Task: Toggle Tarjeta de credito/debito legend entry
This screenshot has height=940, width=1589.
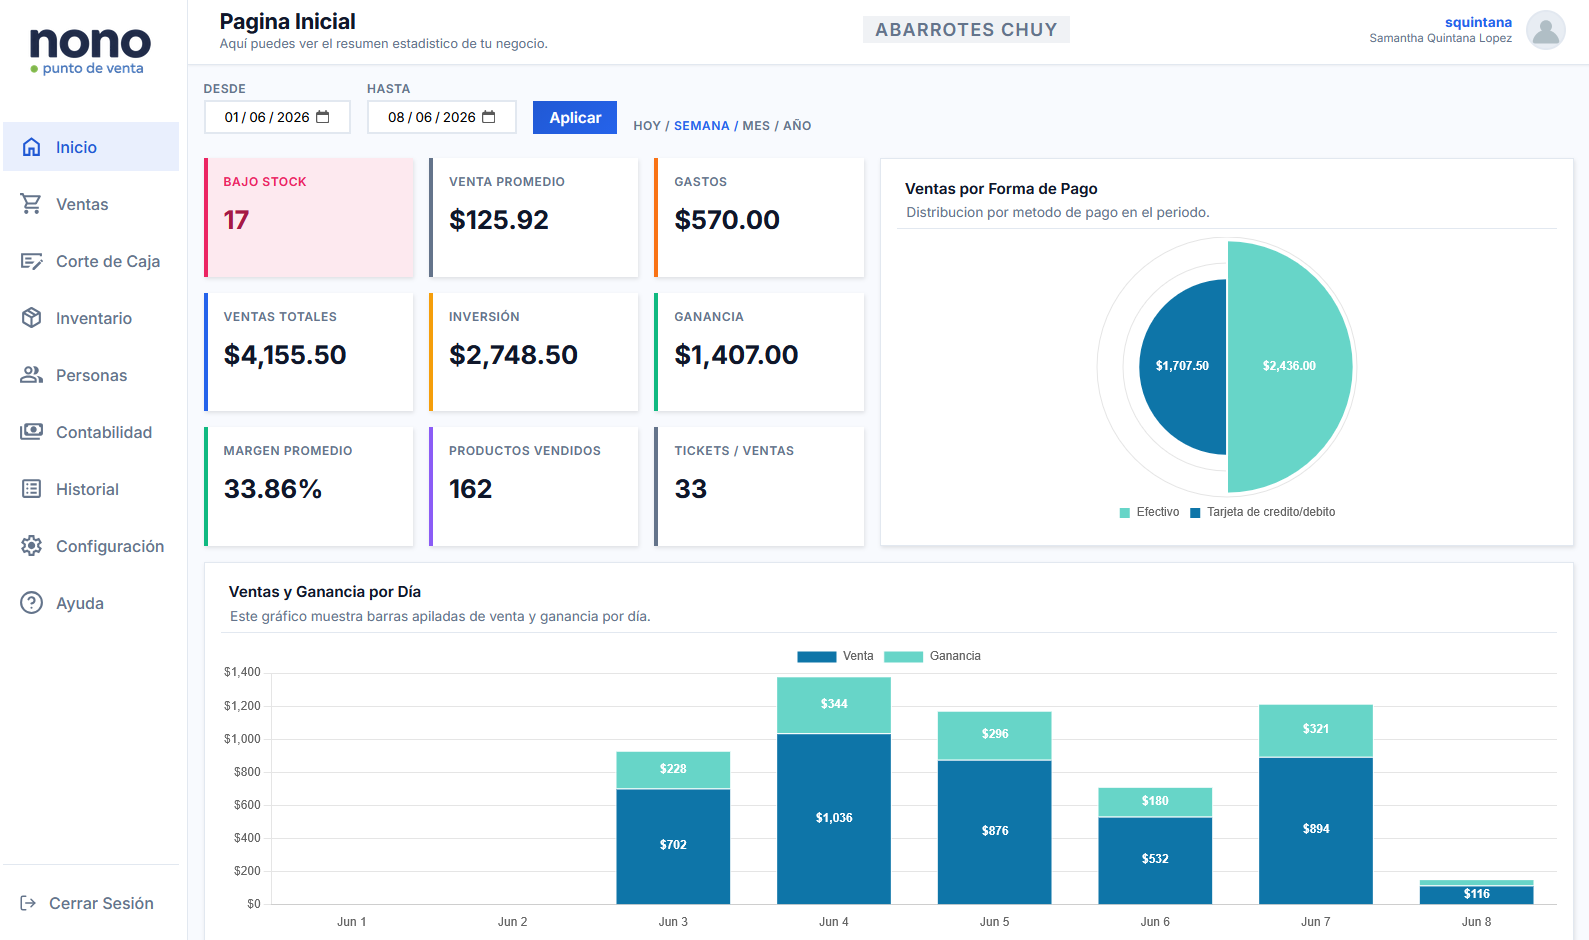Action: click(x=1262, y=512)
